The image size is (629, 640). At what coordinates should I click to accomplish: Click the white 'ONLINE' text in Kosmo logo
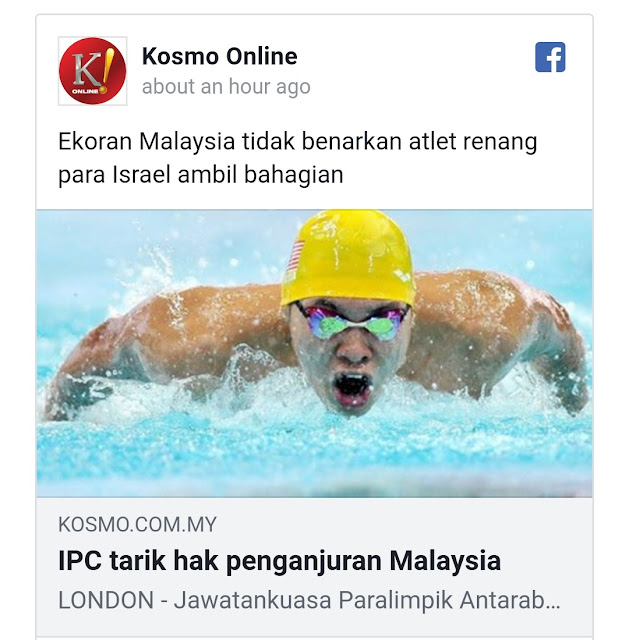click(x=85, y=91)
